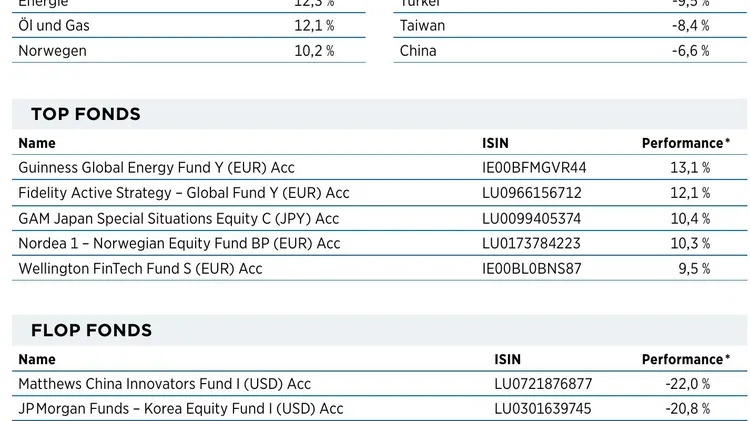Click ISIN LU0966156712
This screenshot has height=421, width=750.
pos(531,193)
